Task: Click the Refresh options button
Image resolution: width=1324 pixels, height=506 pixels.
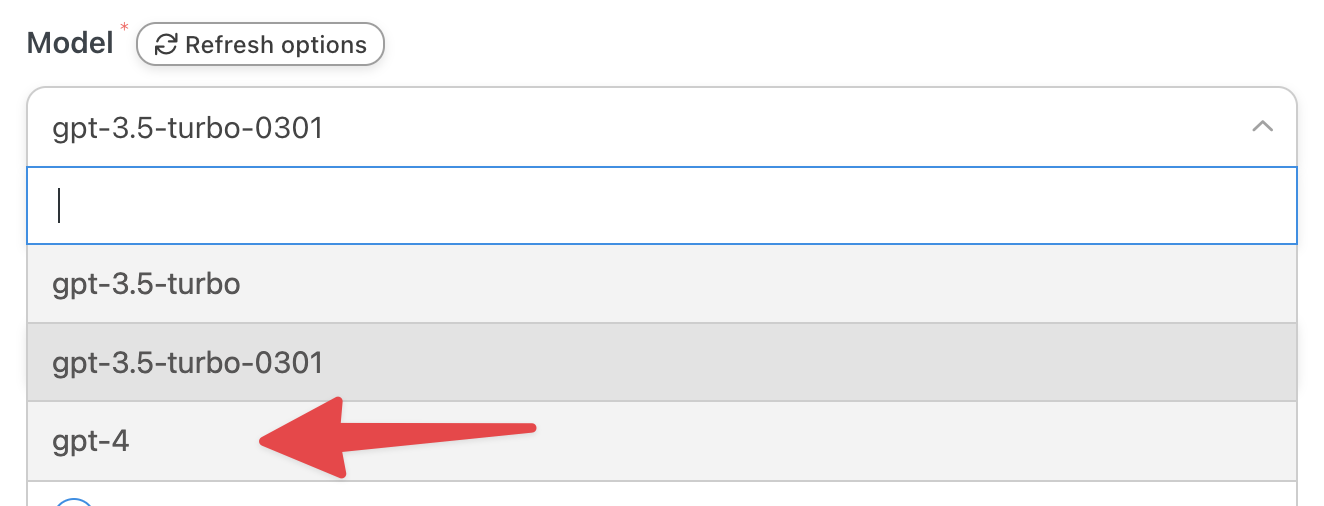Action: (260, 45)
